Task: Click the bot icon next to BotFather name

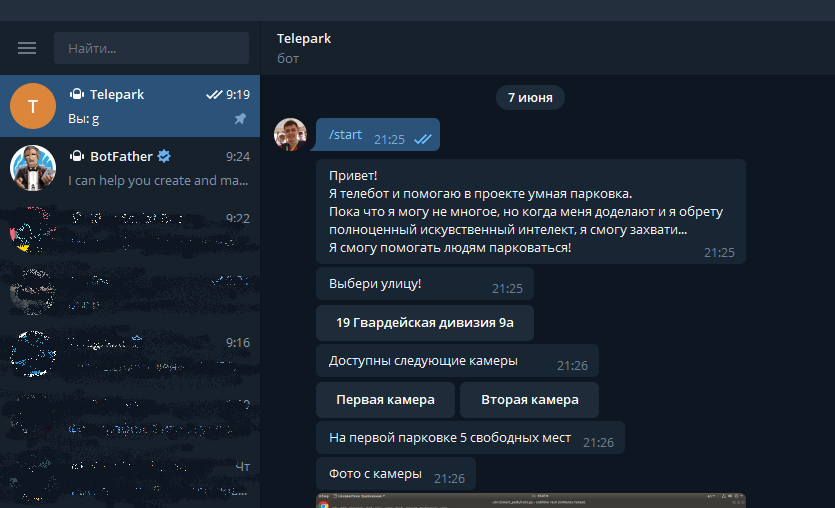Action: pyautogui.click(x=77, y=156)
